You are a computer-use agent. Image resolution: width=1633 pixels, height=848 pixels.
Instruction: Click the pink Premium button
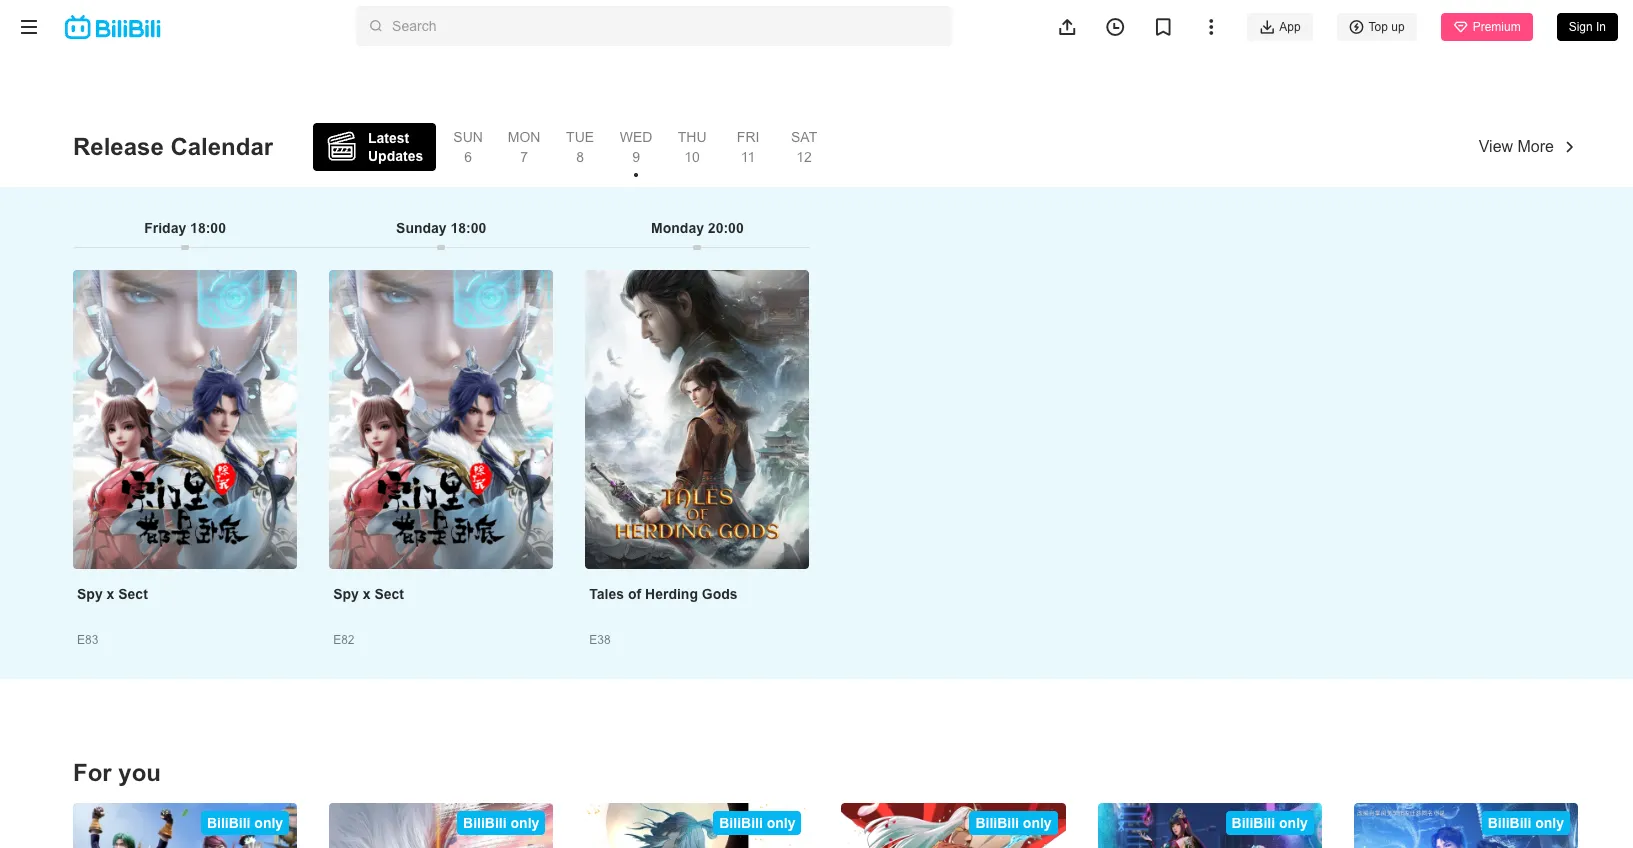tap(1487, 27)
